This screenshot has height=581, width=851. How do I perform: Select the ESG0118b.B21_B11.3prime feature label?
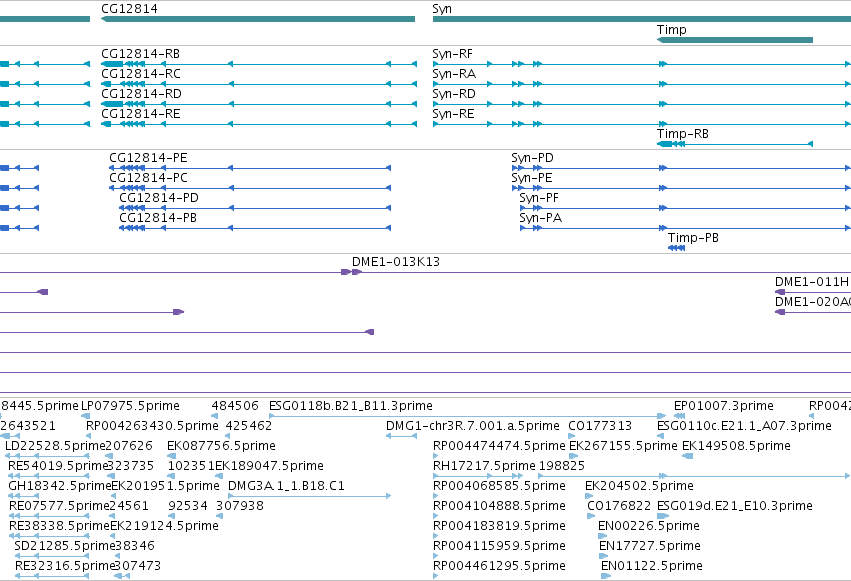click(x=351, y=406)
